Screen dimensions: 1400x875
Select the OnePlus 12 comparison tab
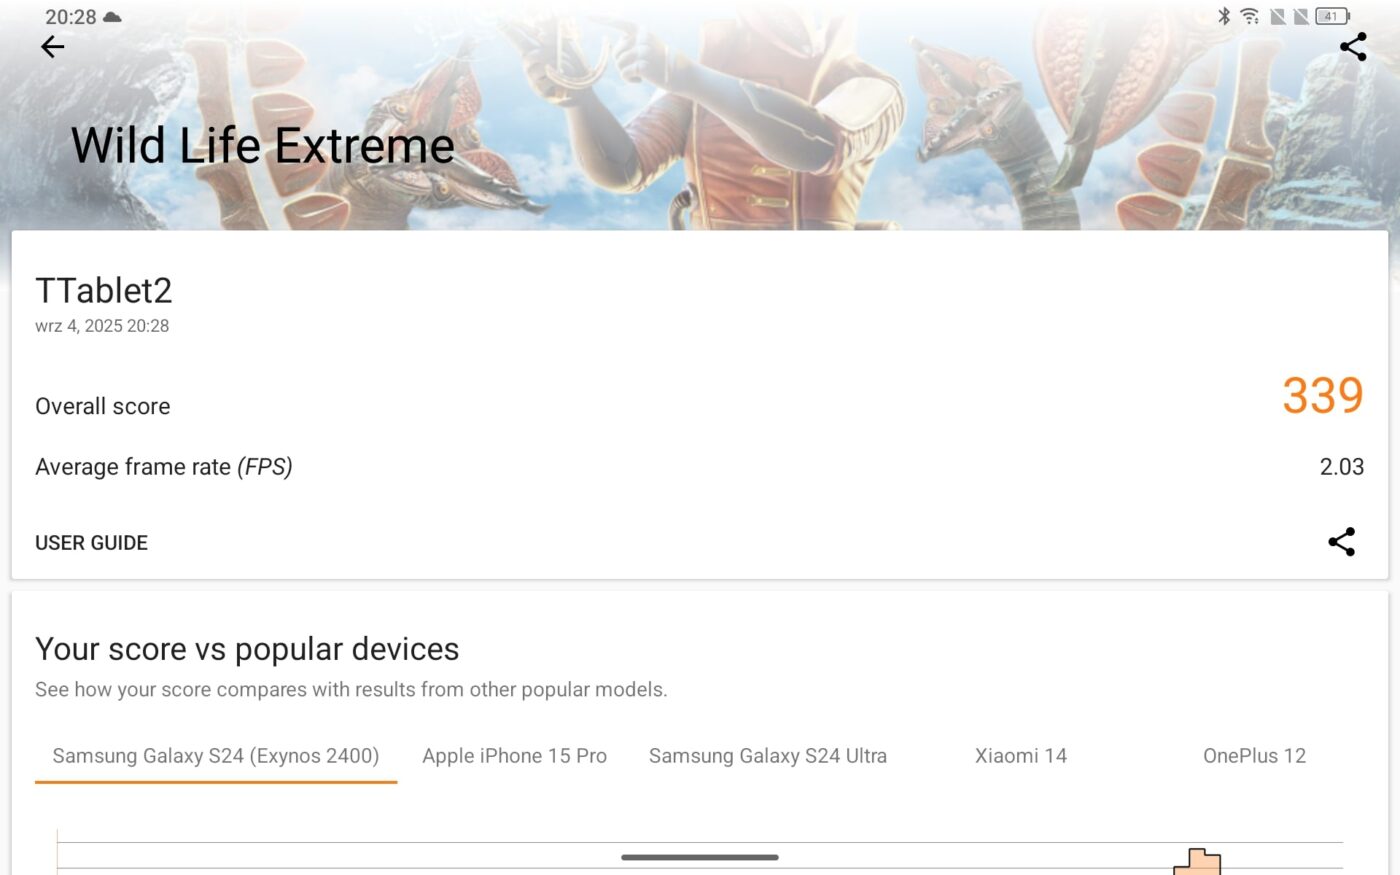[x=1254, y=757]
